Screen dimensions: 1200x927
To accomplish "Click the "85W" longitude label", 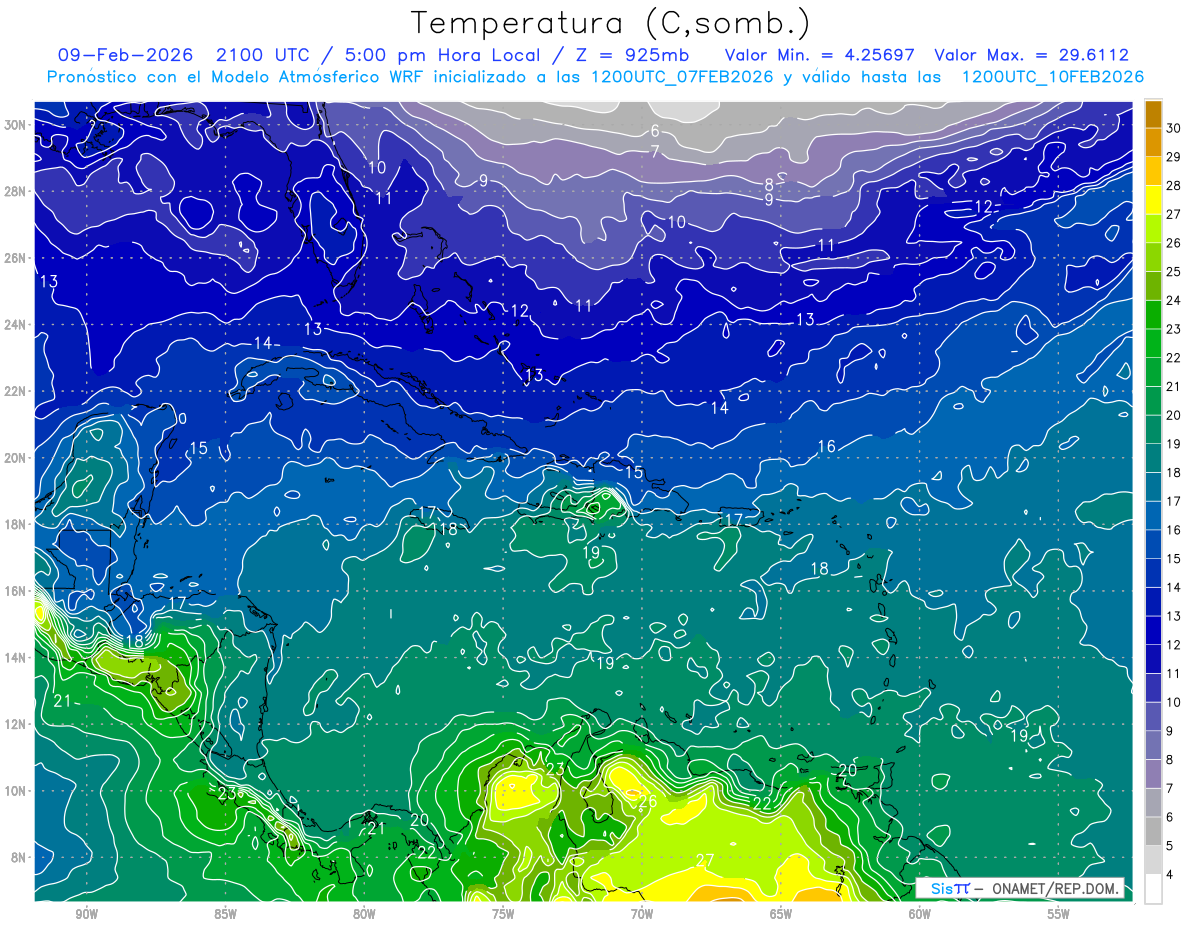I will (225, 914).
